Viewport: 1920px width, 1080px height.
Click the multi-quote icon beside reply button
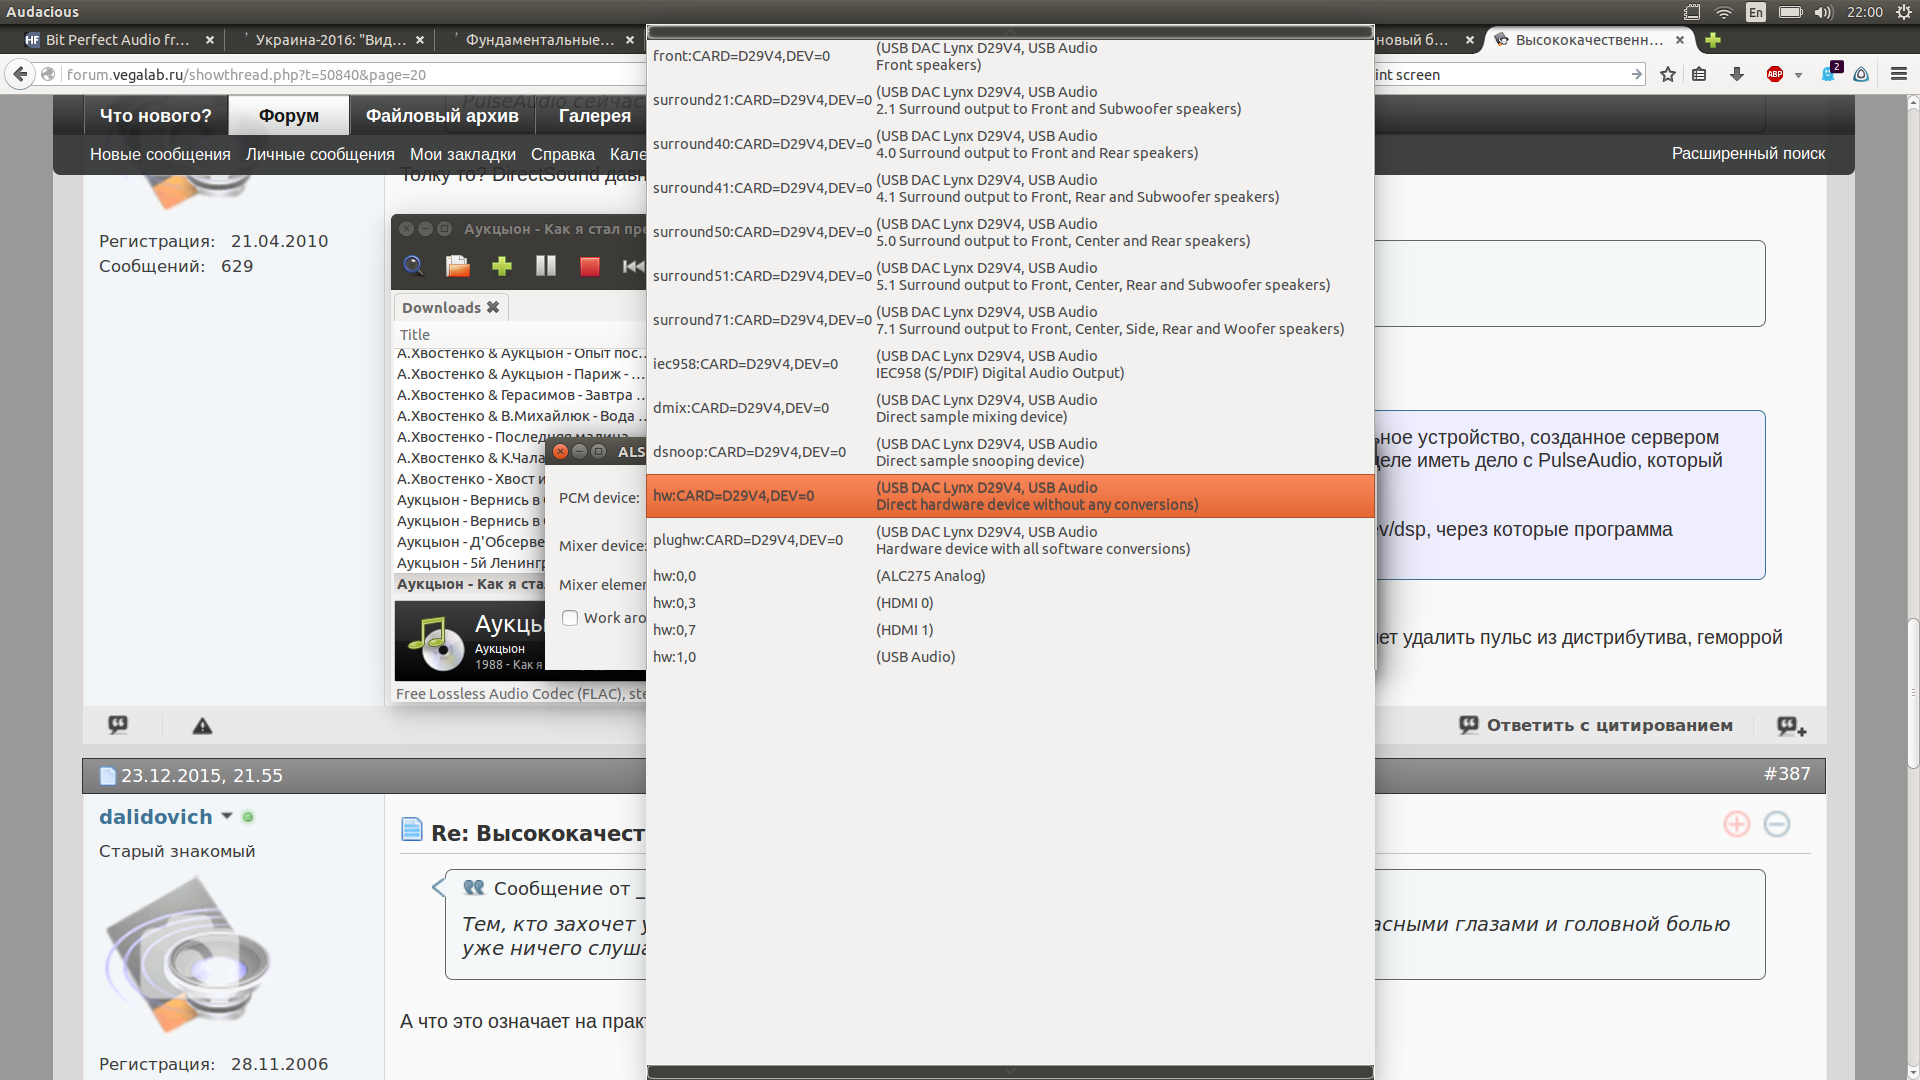tap(1791, 726)
